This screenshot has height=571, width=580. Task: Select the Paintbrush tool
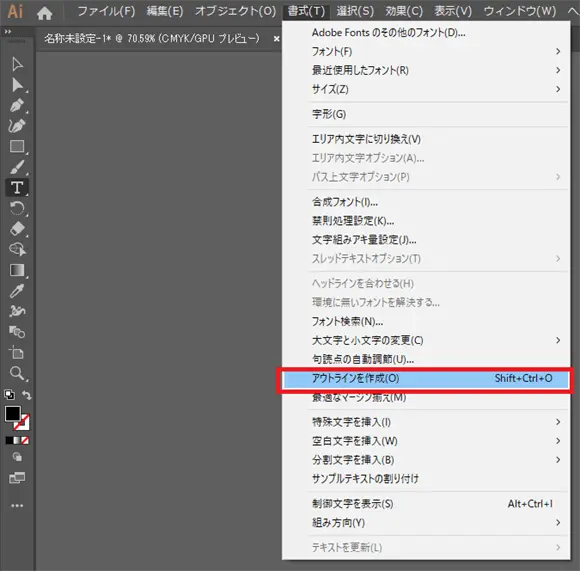pos(17,167)
